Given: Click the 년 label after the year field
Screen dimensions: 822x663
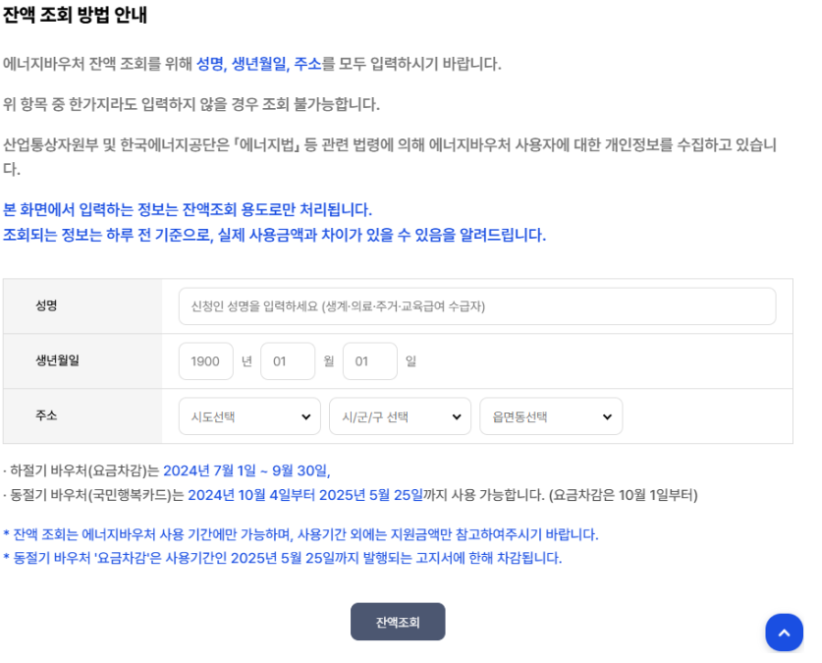Looking at the screenshot, I should coord(247,361).
